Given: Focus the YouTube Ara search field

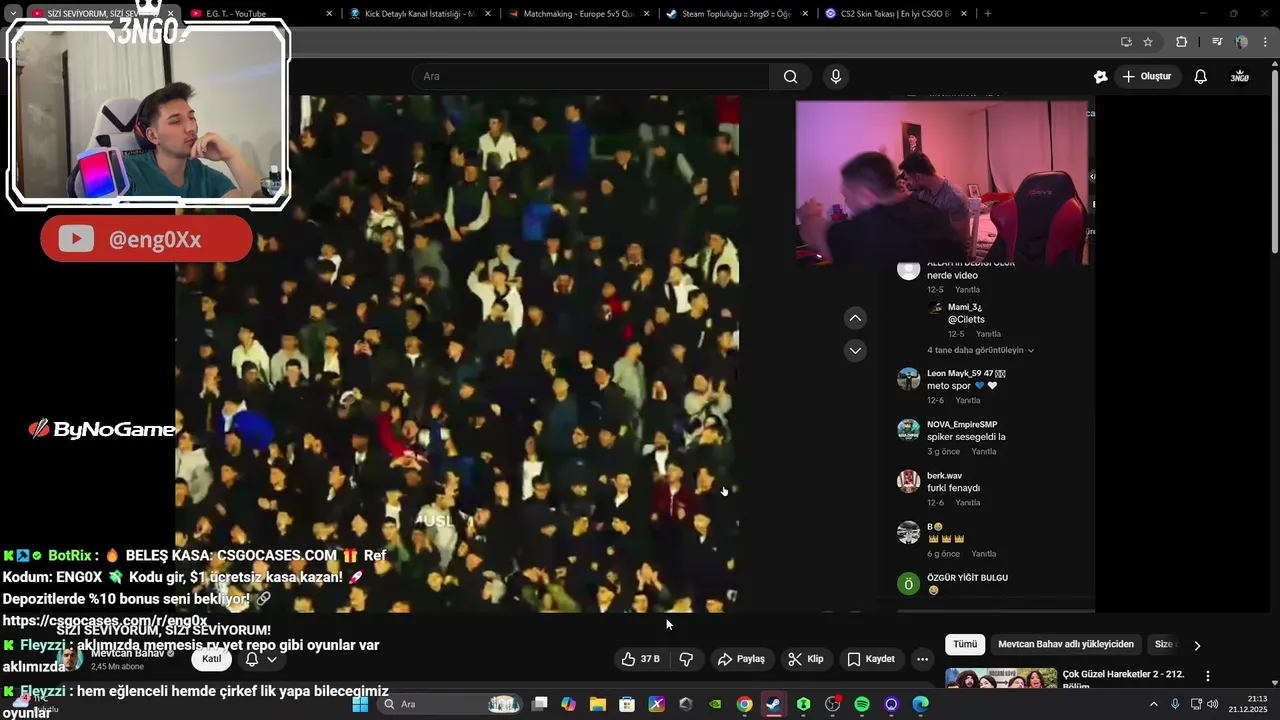Looking at the screenshot, I should [590, 77].
